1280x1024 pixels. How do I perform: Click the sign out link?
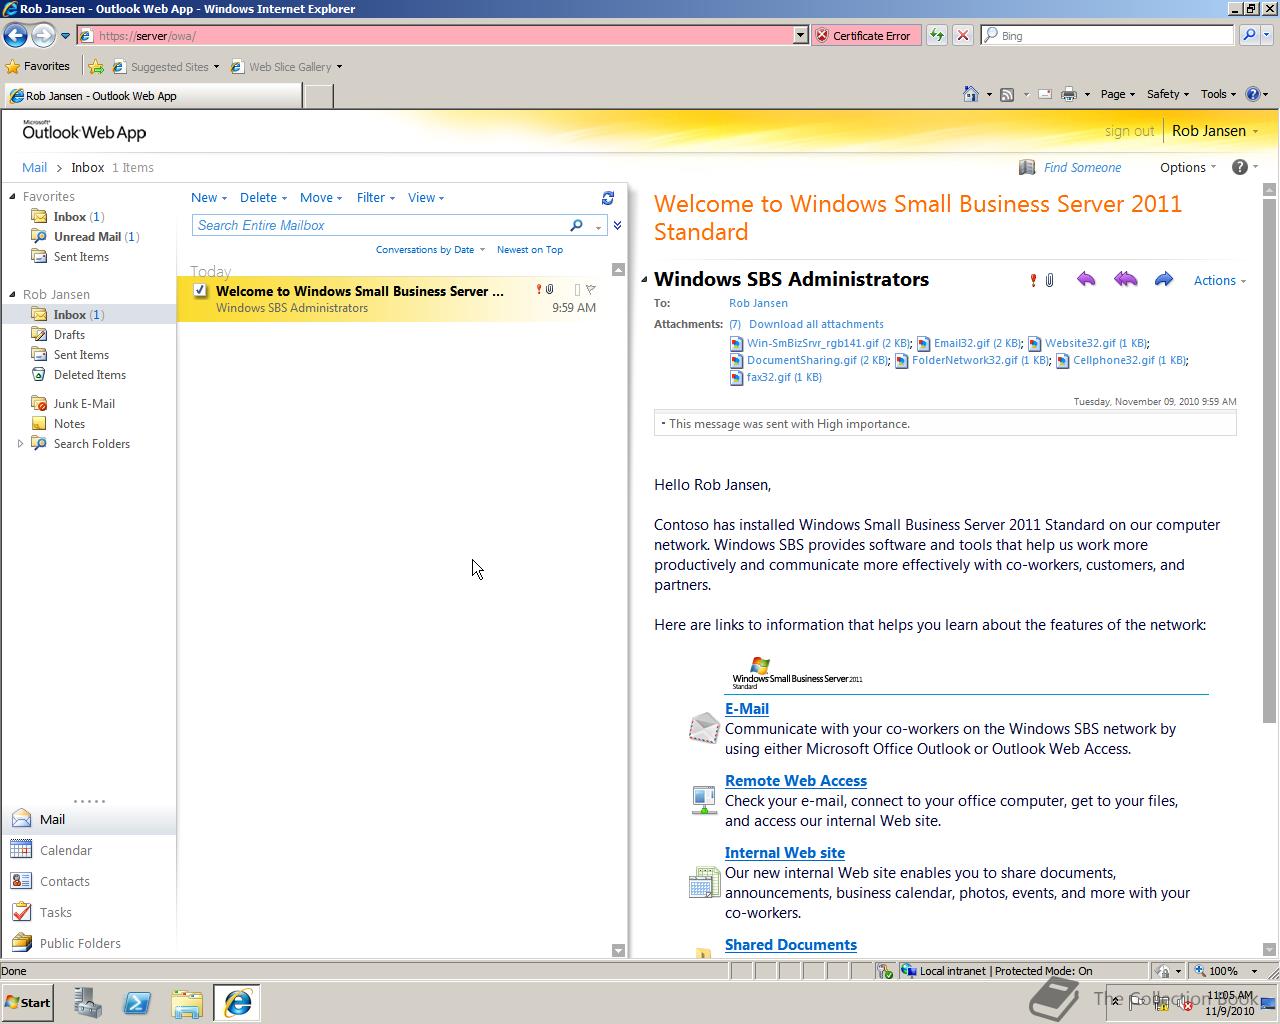point(1129,131)
